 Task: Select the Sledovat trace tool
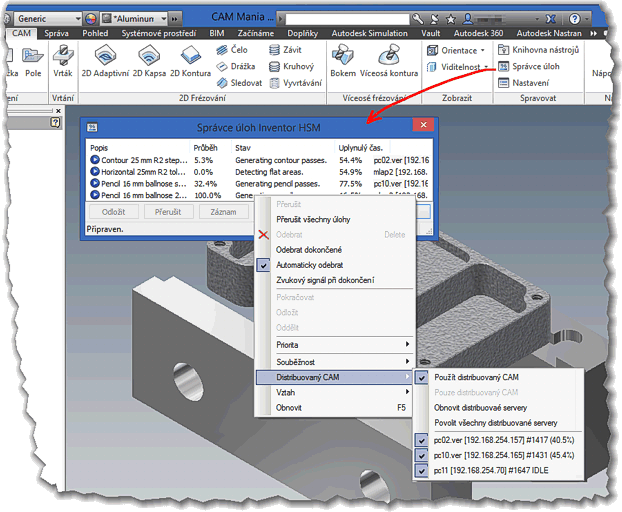point(239,83)
